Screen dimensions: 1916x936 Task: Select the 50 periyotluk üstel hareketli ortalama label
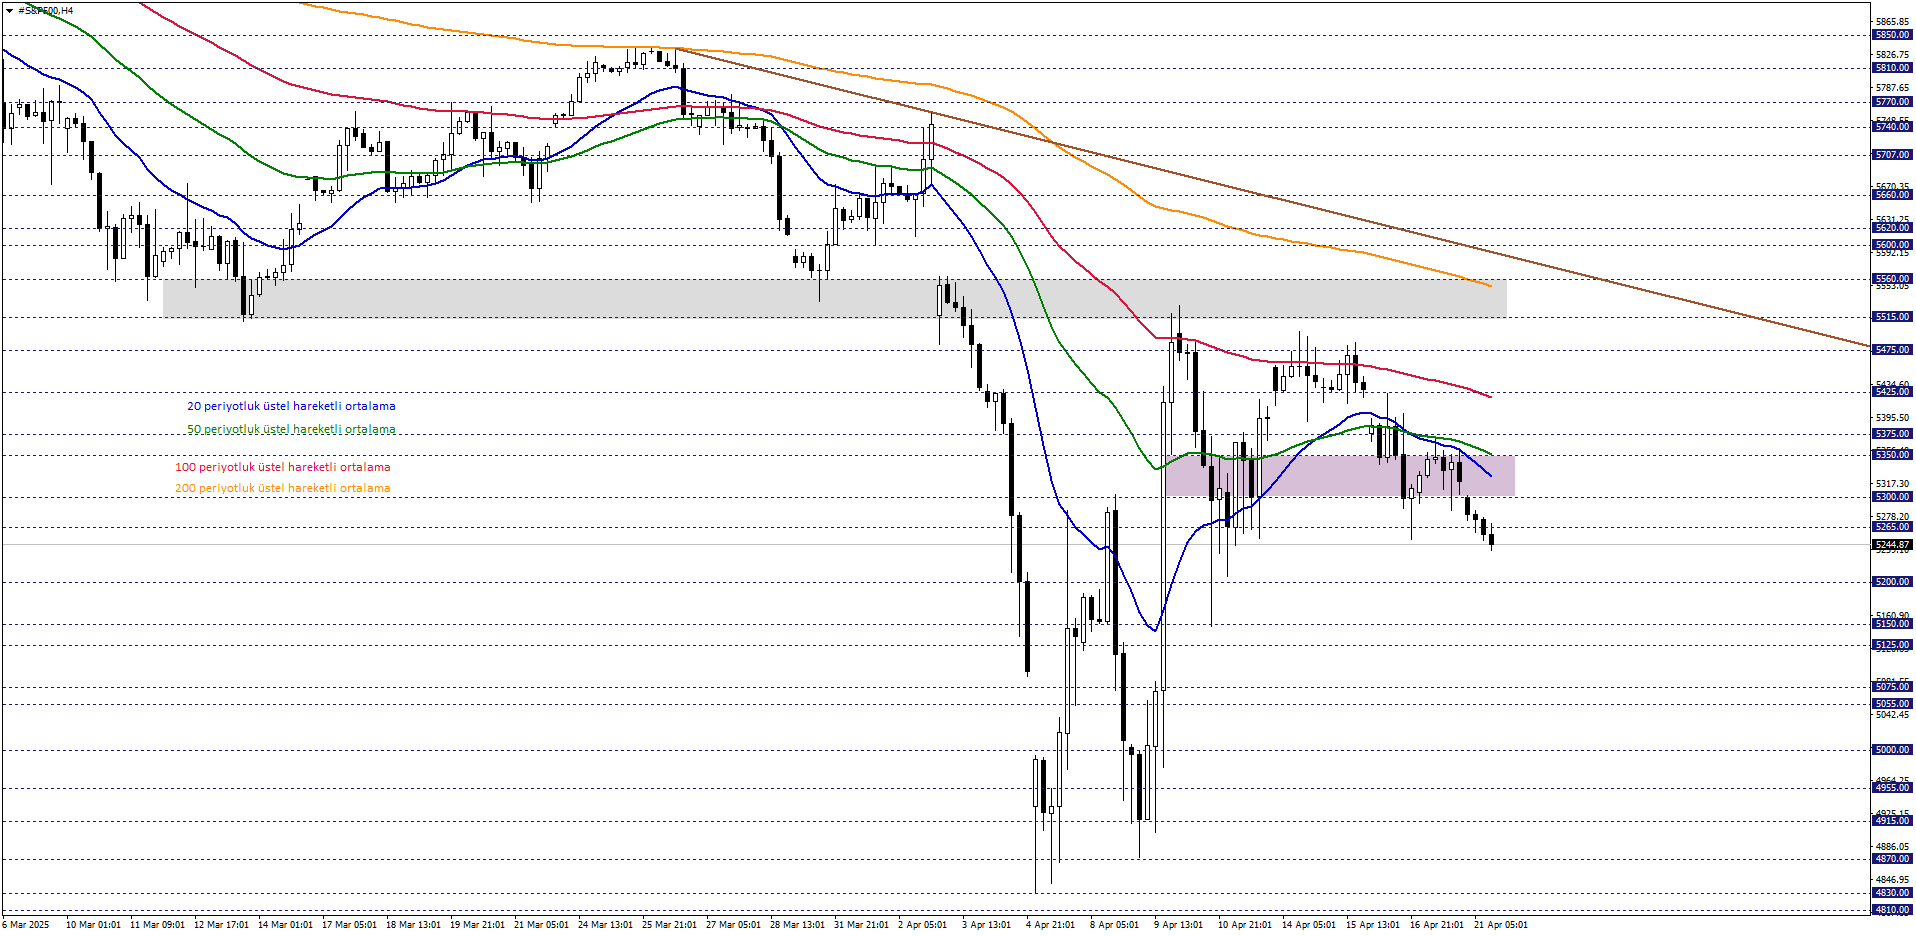tap(291, 429)
